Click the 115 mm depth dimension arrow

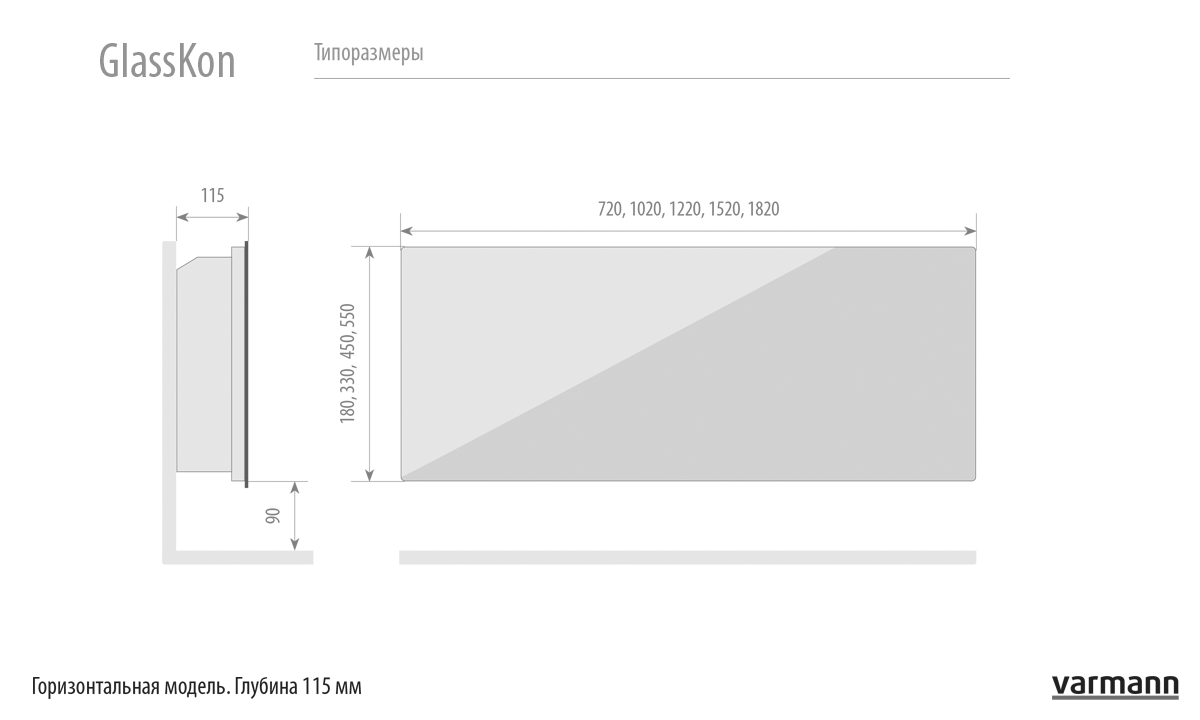(x=212, y=214)
